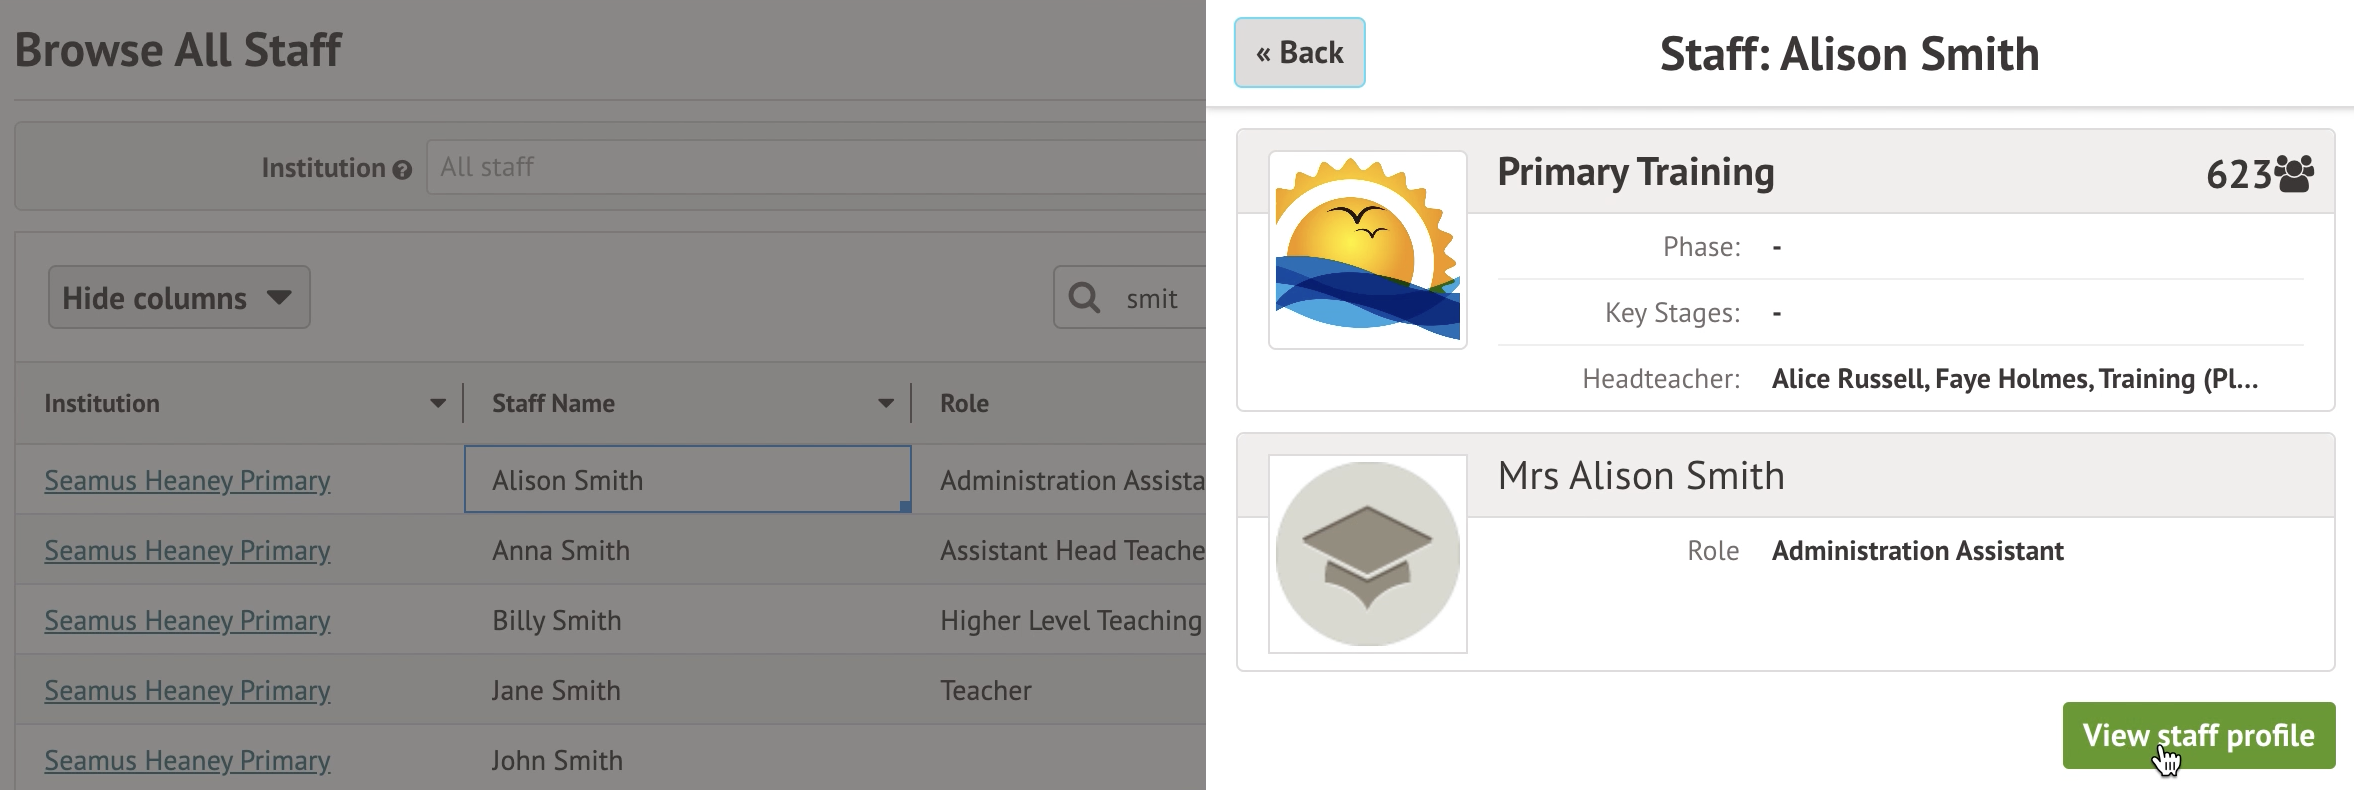Select the Alison Smith staff name cell
2354x790 pixels.
pos(687,480)
